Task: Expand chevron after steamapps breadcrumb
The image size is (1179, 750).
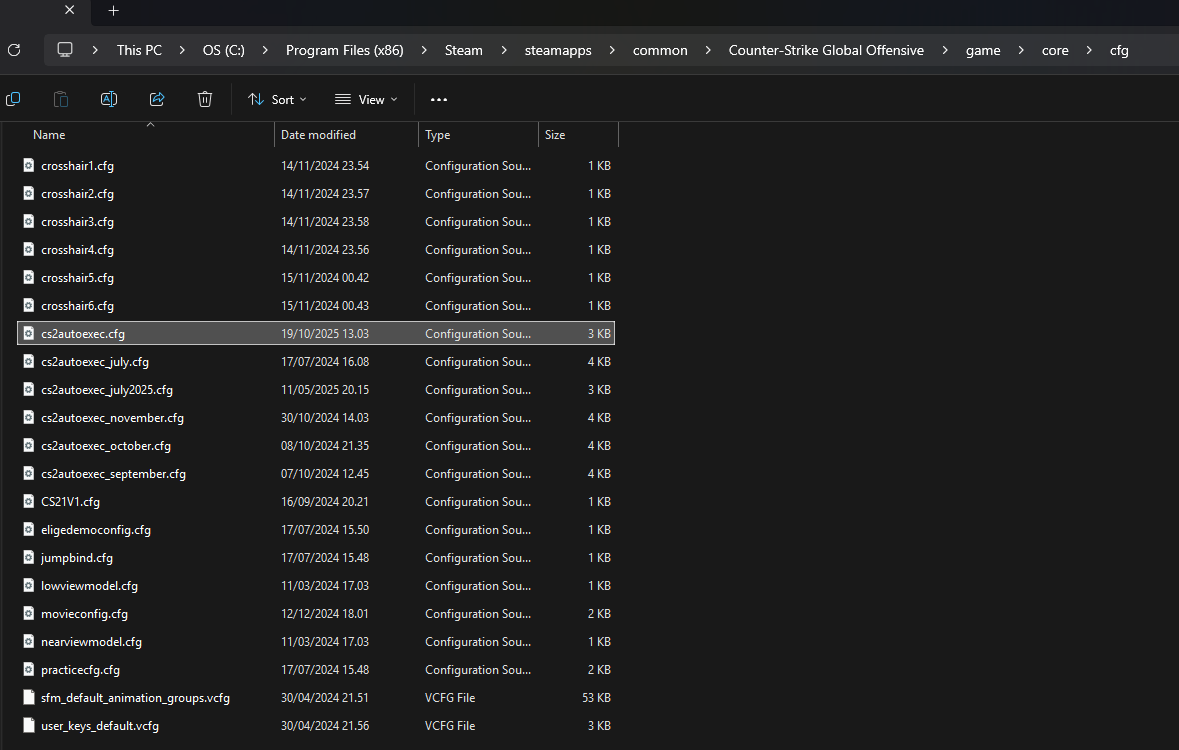Action: point(612,50)
